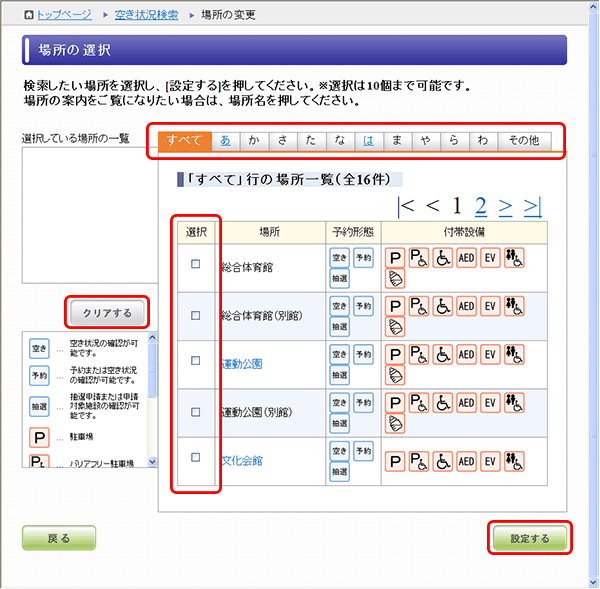Check the box for 文化会館
Screen dimensions: 600x589
point(196,457)
